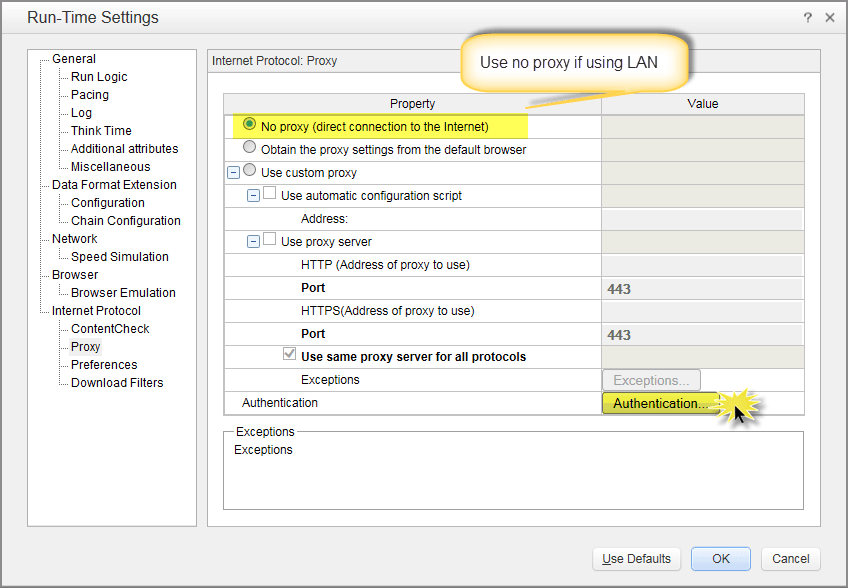Image resolution: width=848 pixels, height=588 pixels.
Task: Go to Browser Emulation settings
Action: click(x=123, y=293)
